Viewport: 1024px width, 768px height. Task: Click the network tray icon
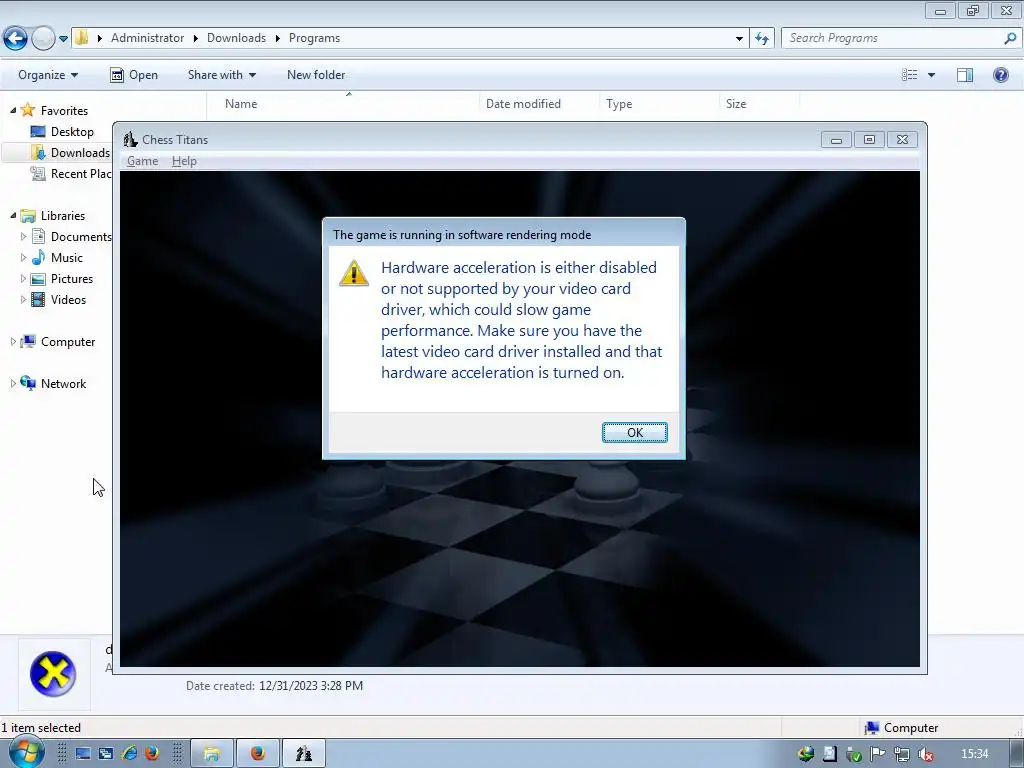tap(902, 754)
